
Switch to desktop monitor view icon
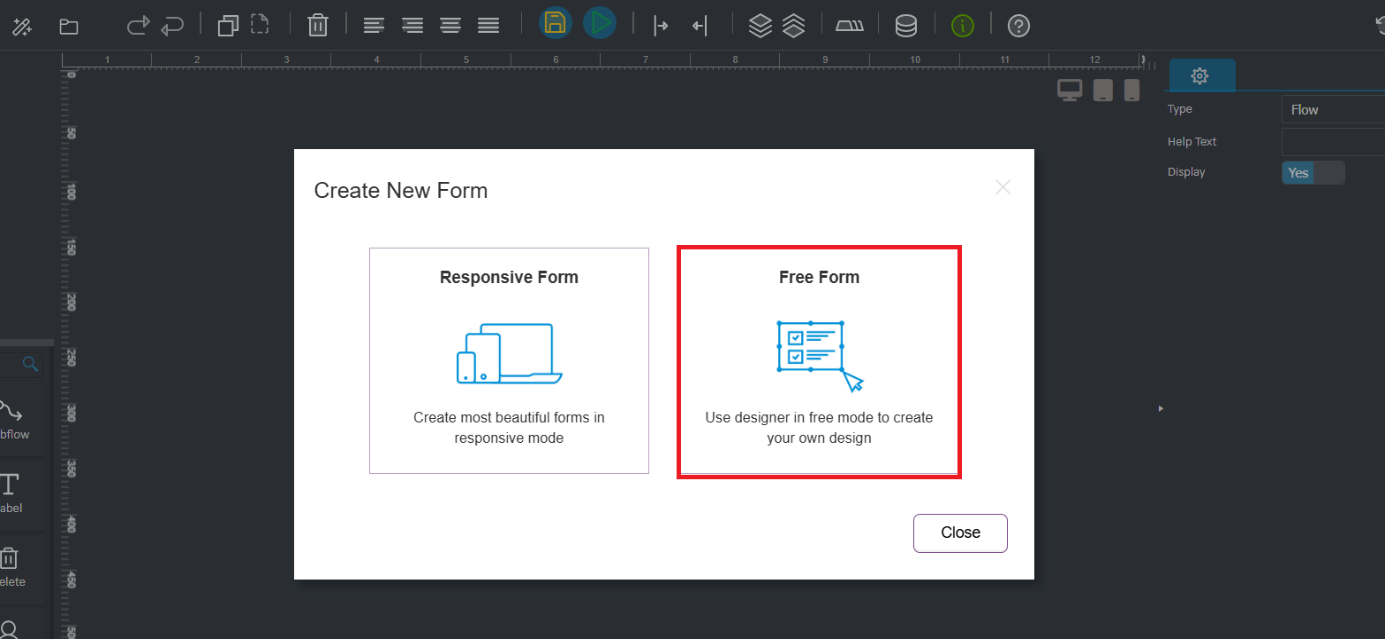coord(1070,91)
